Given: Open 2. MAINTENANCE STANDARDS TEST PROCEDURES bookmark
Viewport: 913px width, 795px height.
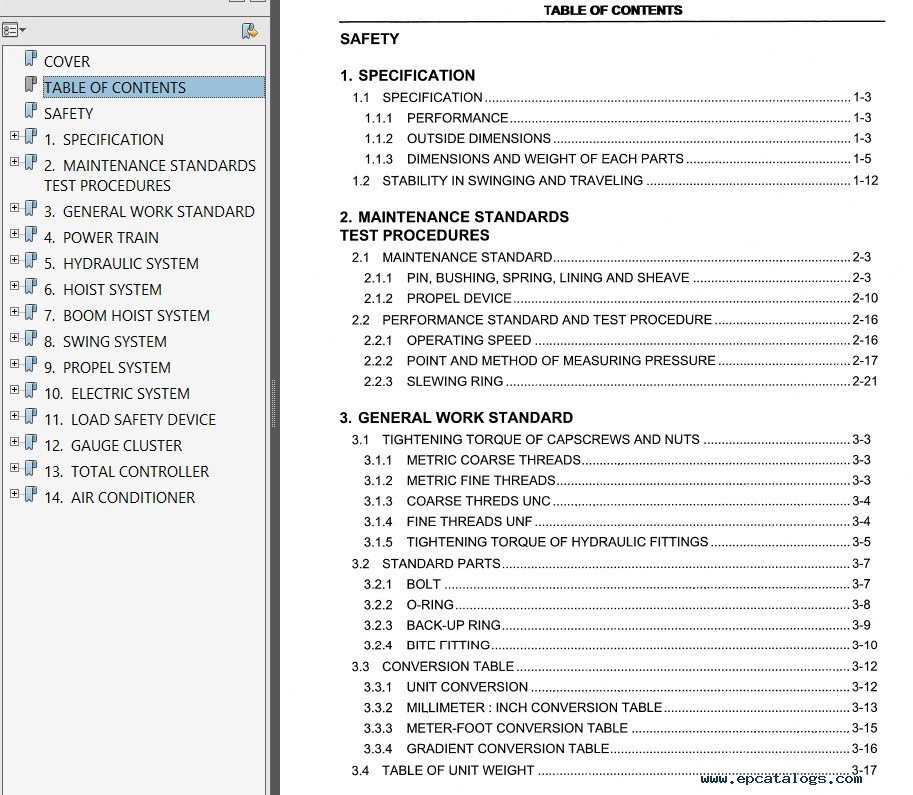Looking at the screenshot, I should tap(150, 175).
